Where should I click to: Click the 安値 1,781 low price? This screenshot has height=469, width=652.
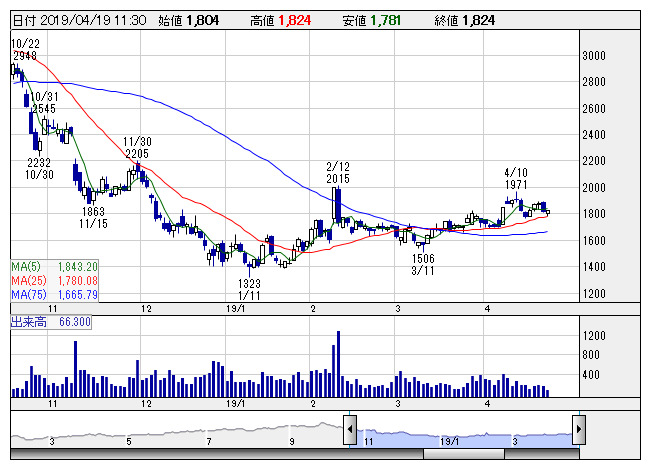coord(372,20)
